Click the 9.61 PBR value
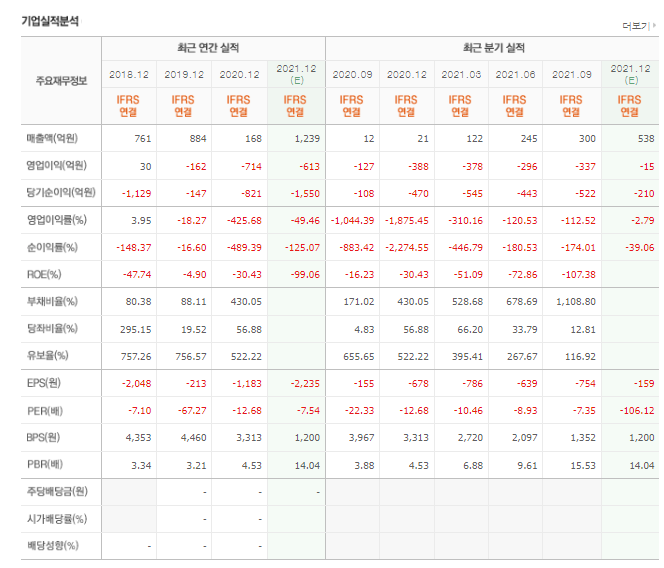This screenshot has height=568, width=664. tap(527, 465)
